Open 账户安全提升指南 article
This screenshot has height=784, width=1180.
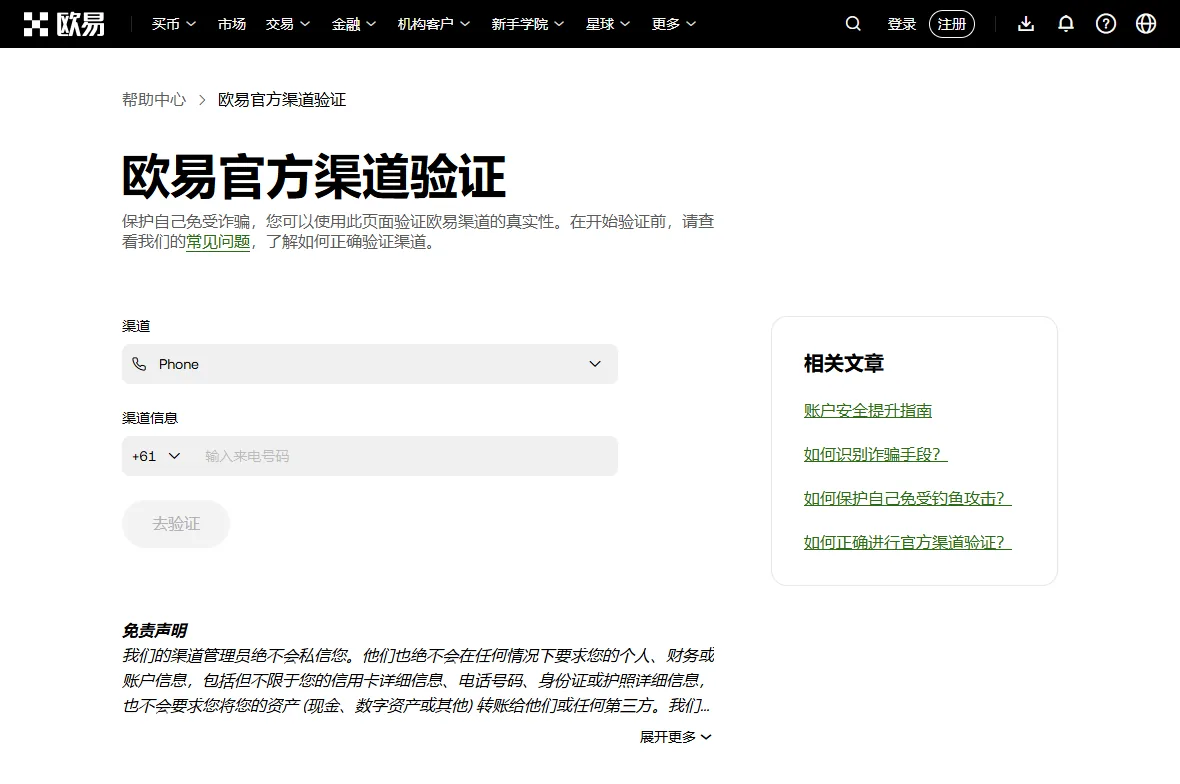tap(868, 411)
